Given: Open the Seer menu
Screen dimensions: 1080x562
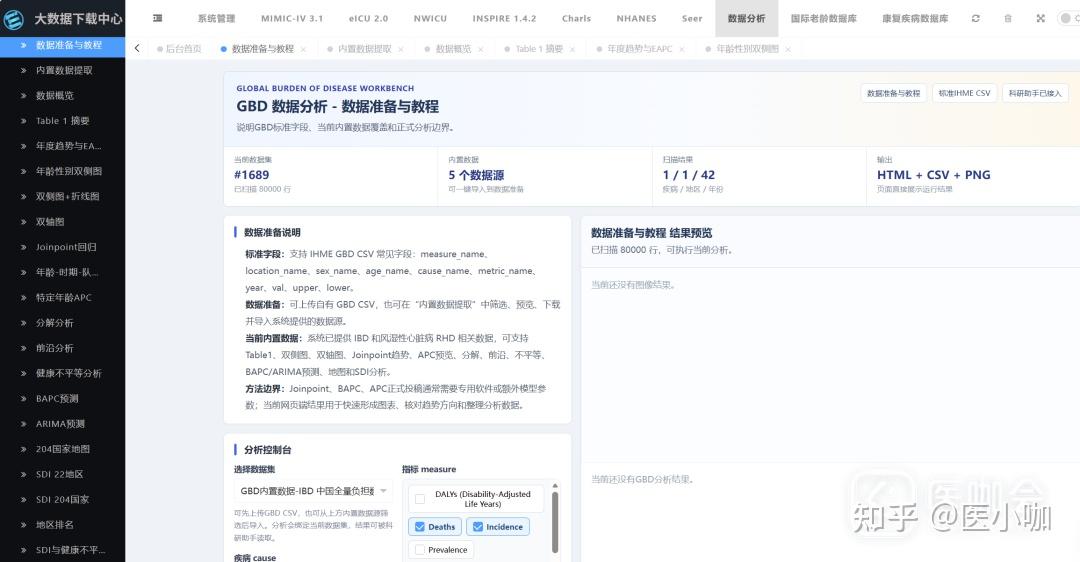Looking at the screenshot, I should coord(692,19).
